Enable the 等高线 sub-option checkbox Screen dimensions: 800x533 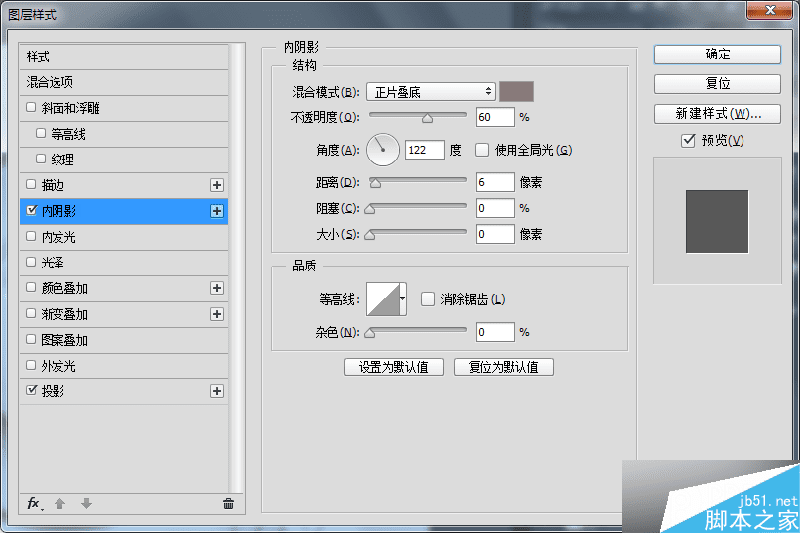(x=41, y=133)
